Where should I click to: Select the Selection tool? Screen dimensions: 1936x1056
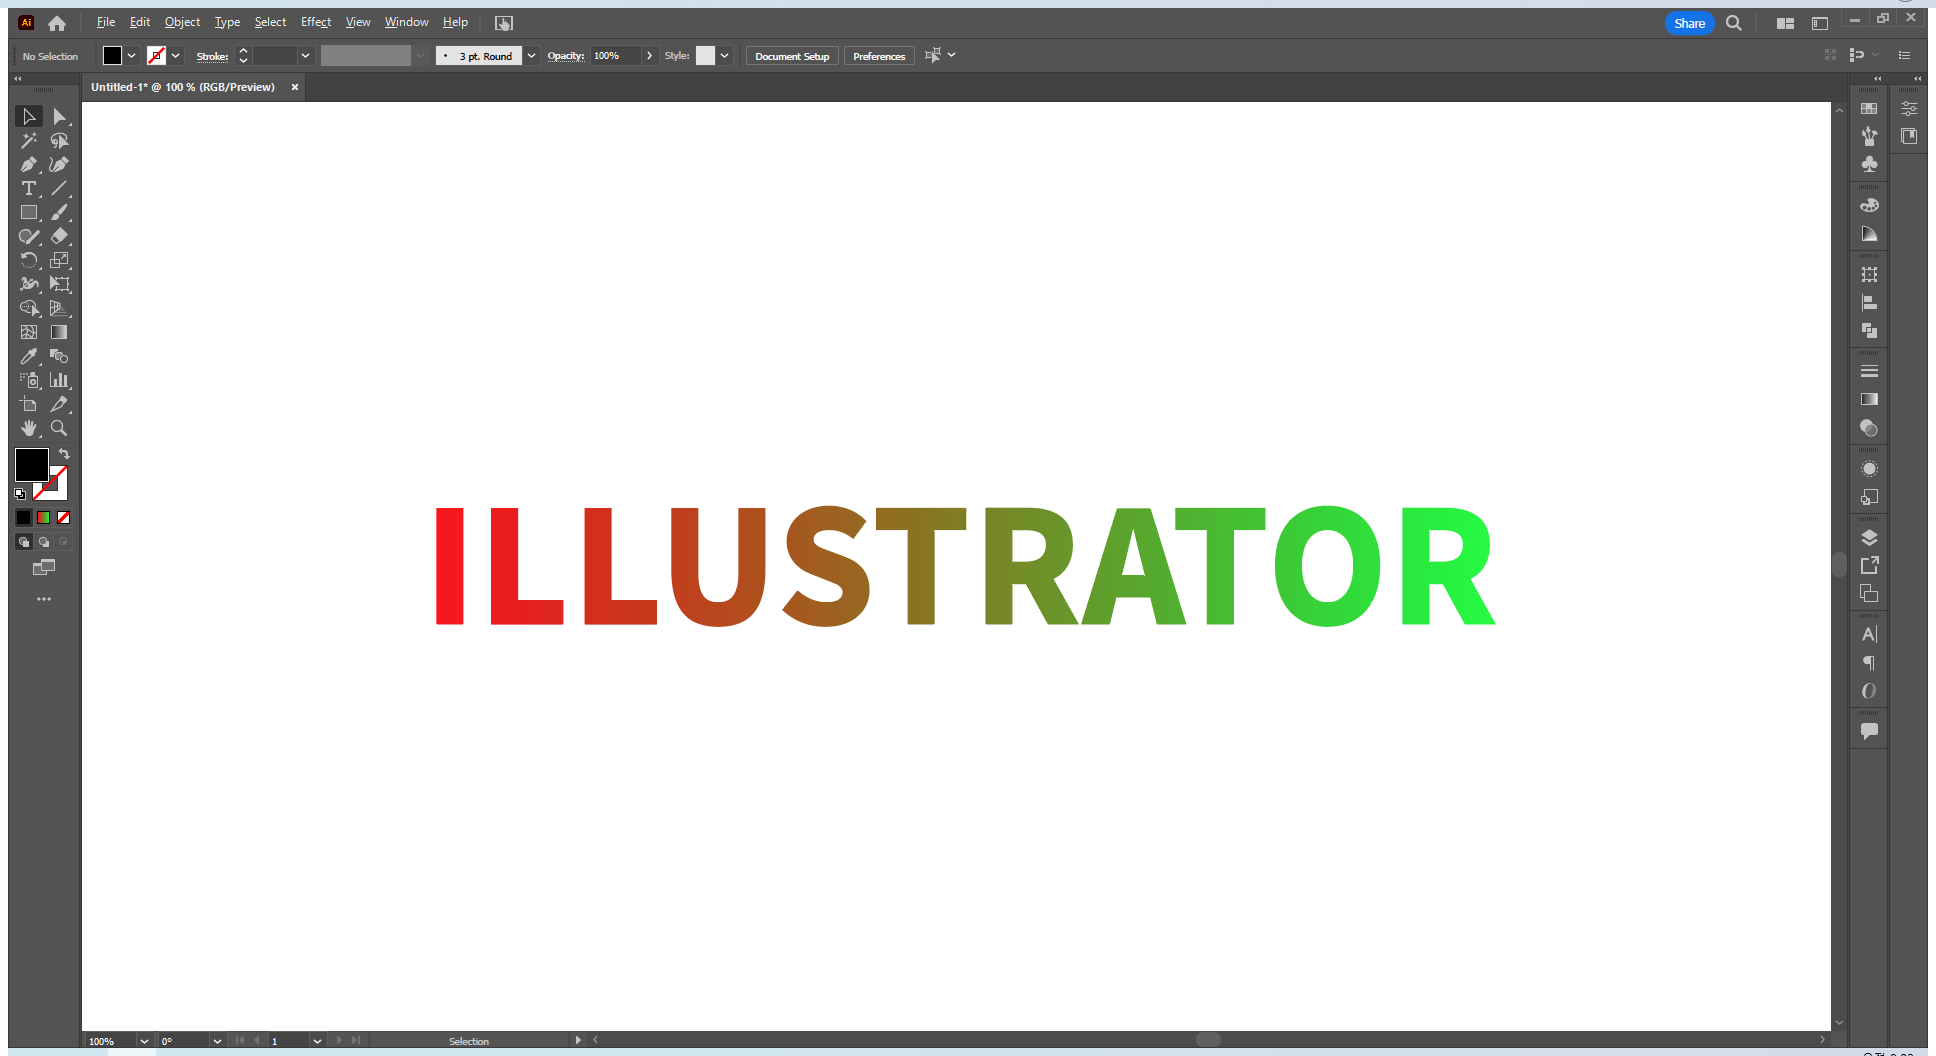29,117
